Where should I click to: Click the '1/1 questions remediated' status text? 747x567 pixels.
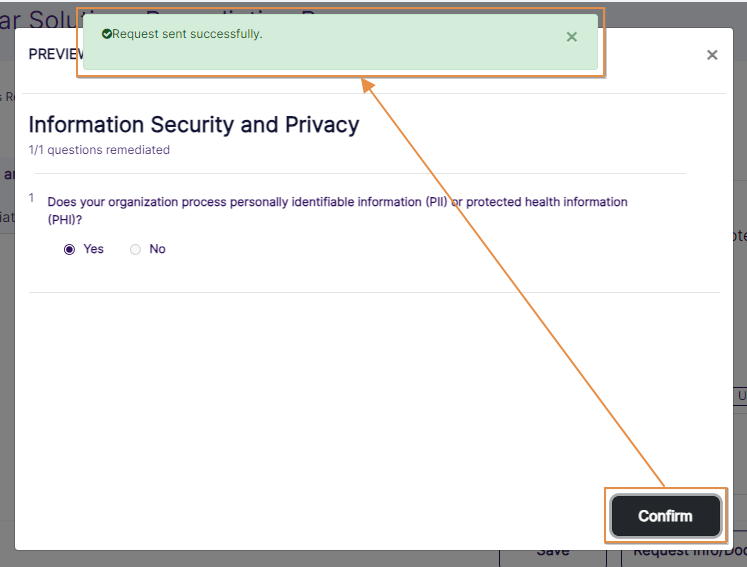pyautogui.click(x=99, y=150)
